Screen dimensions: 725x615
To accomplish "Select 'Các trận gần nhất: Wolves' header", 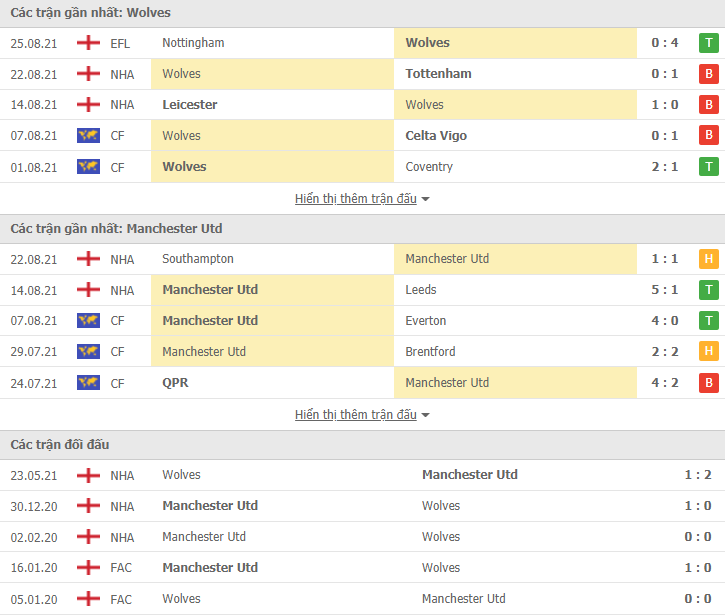I will 362,13.
